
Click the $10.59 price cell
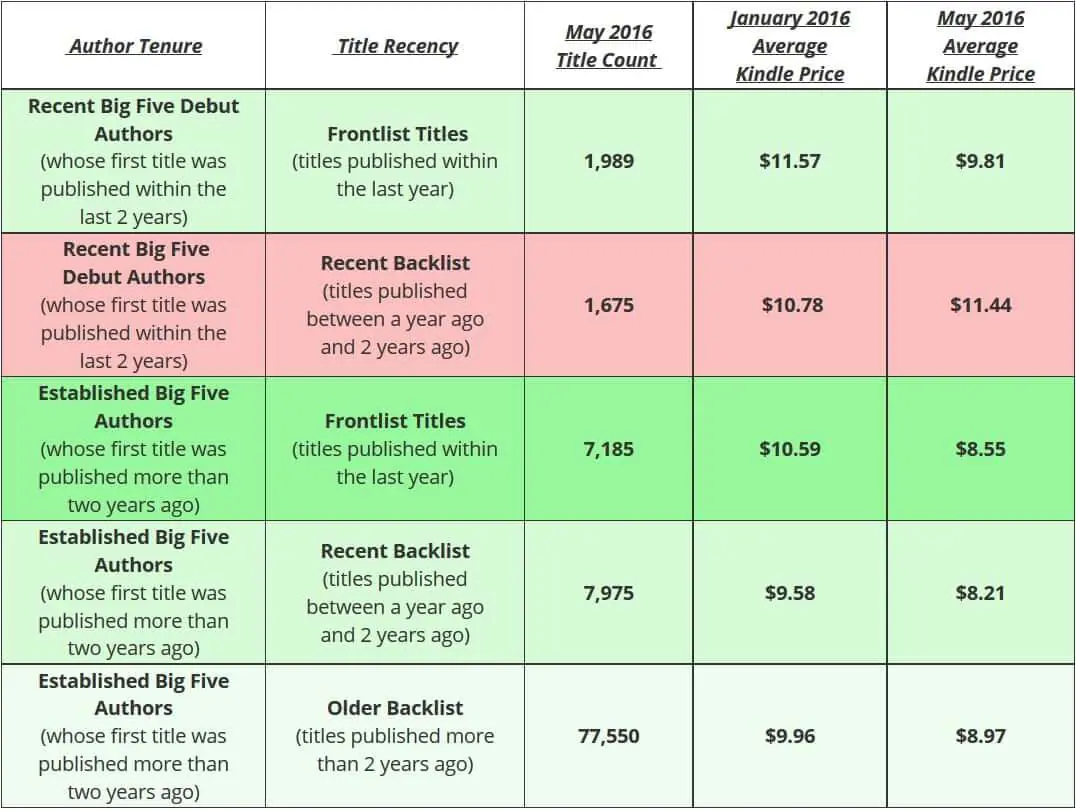tap(790, 449)
